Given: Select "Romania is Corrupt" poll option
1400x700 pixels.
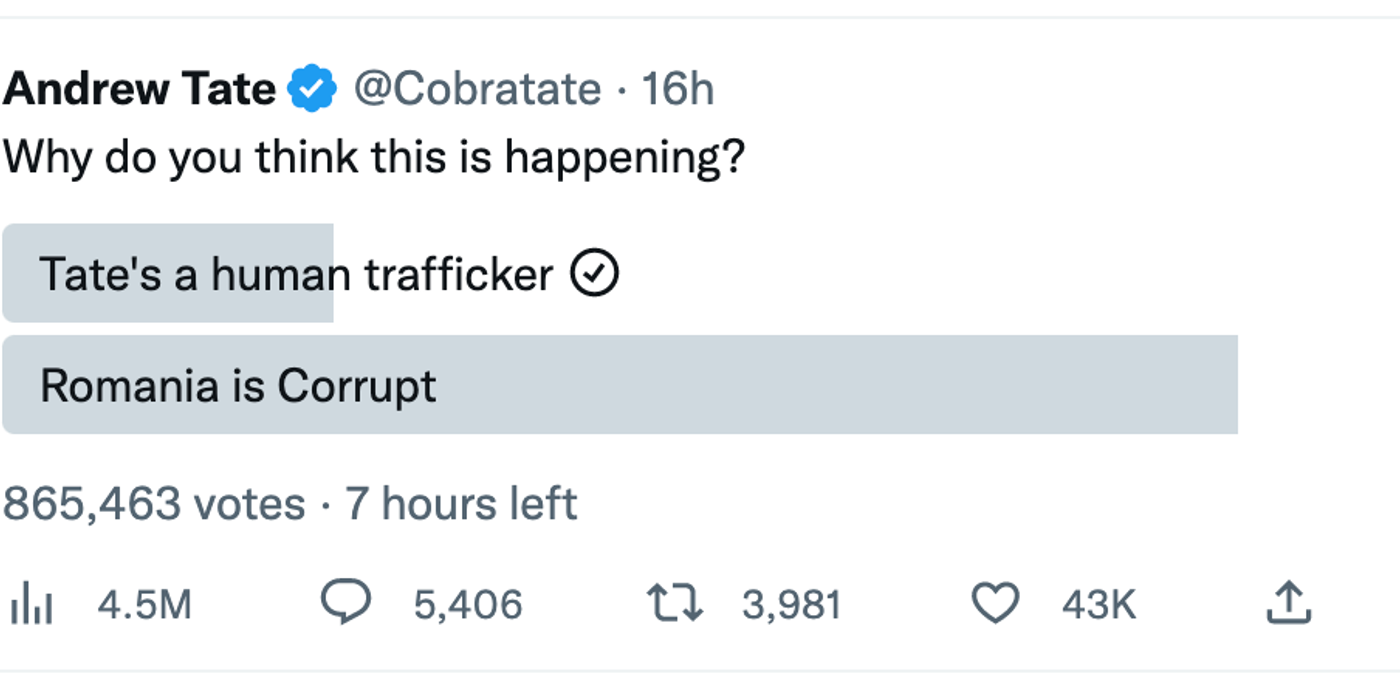Looking at the screenshot, I should [x=238, y=386].
